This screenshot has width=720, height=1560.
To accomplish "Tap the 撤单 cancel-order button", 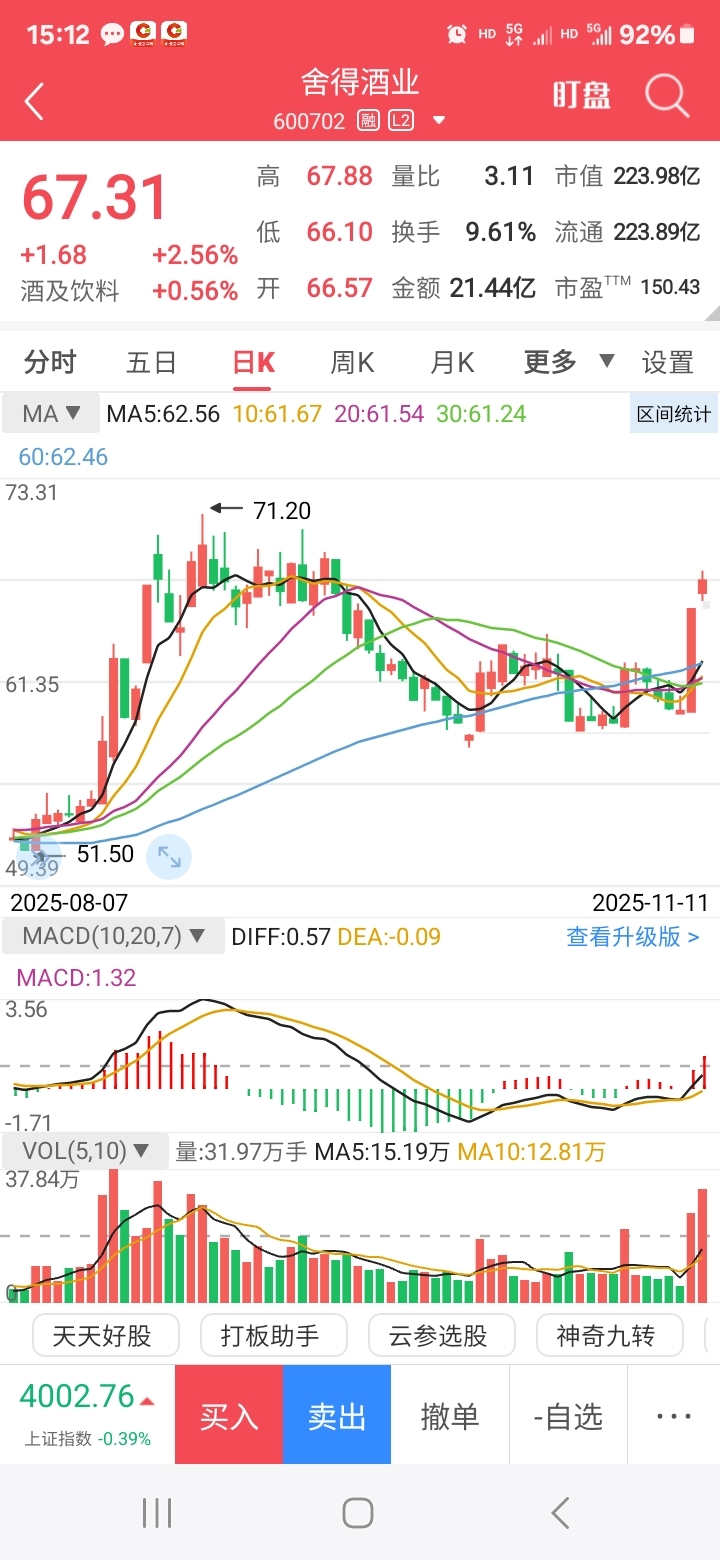I will [450, 1415].
